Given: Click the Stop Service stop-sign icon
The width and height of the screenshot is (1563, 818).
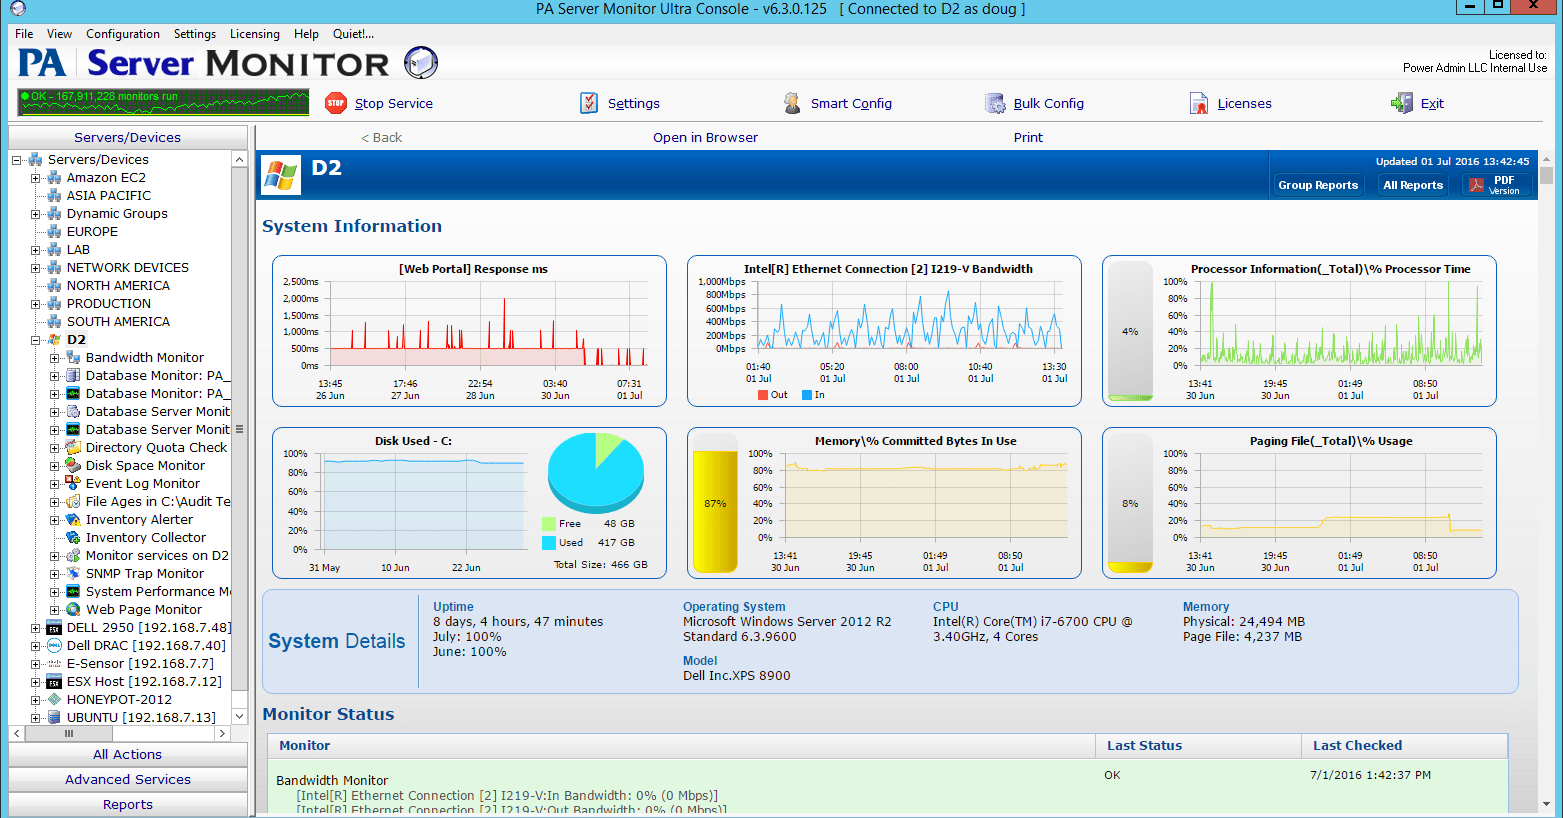Looking at the screenshot, I should pos(336,103).
